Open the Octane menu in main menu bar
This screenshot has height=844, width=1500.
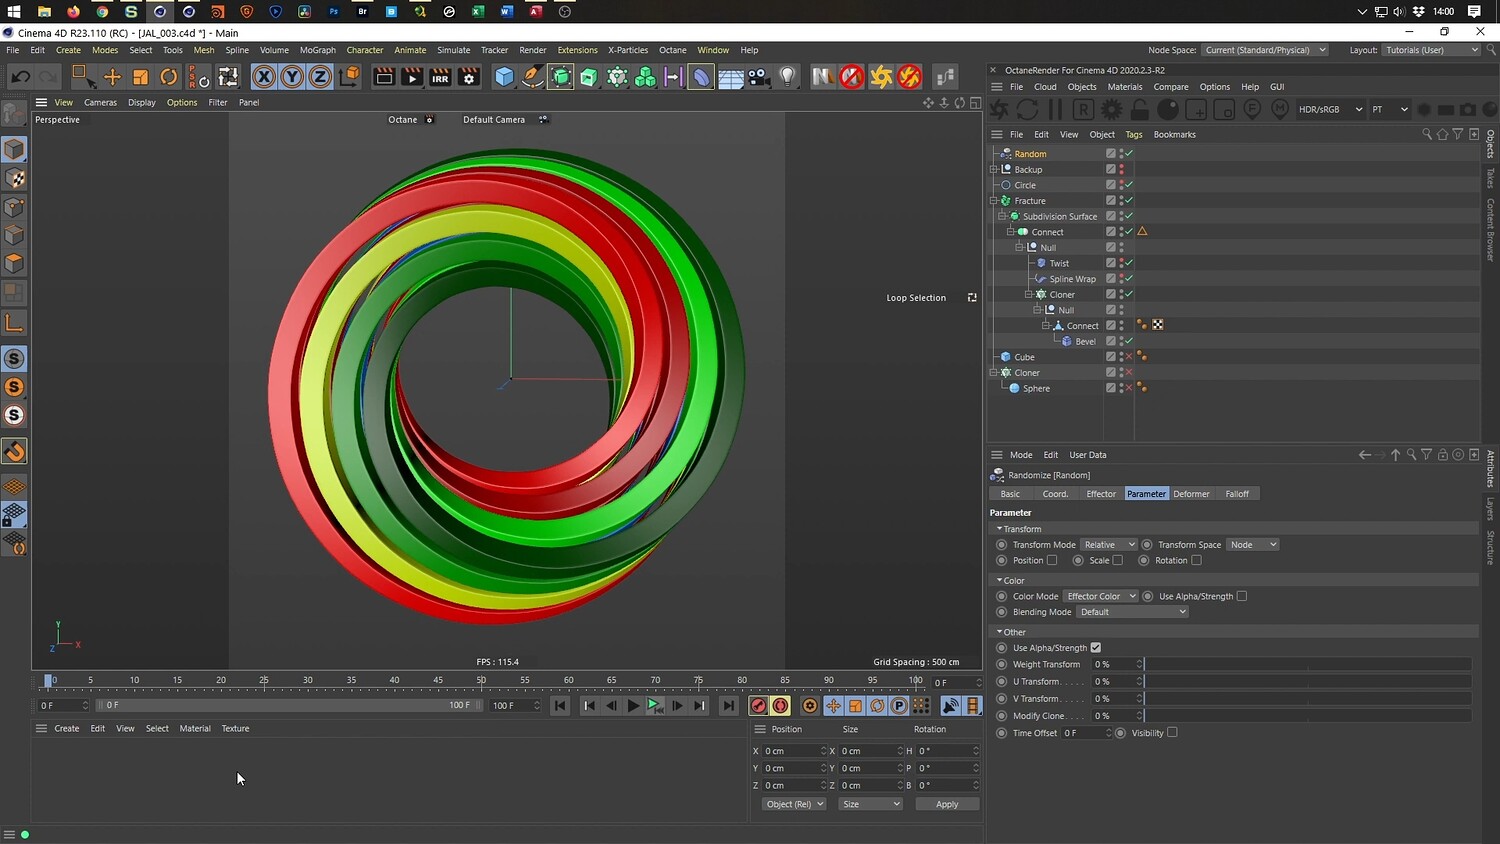[673, 50]
